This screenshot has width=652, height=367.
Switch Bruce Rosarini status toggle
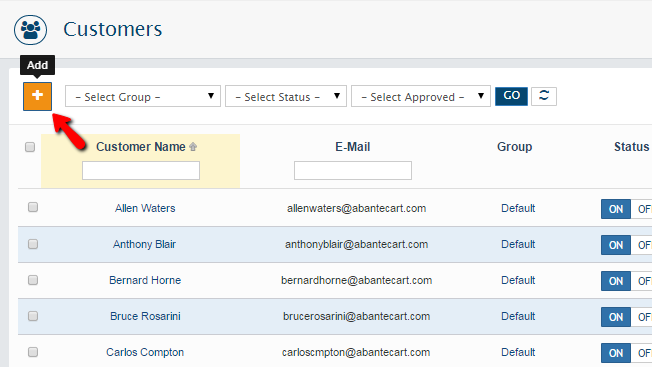point(626,317)
